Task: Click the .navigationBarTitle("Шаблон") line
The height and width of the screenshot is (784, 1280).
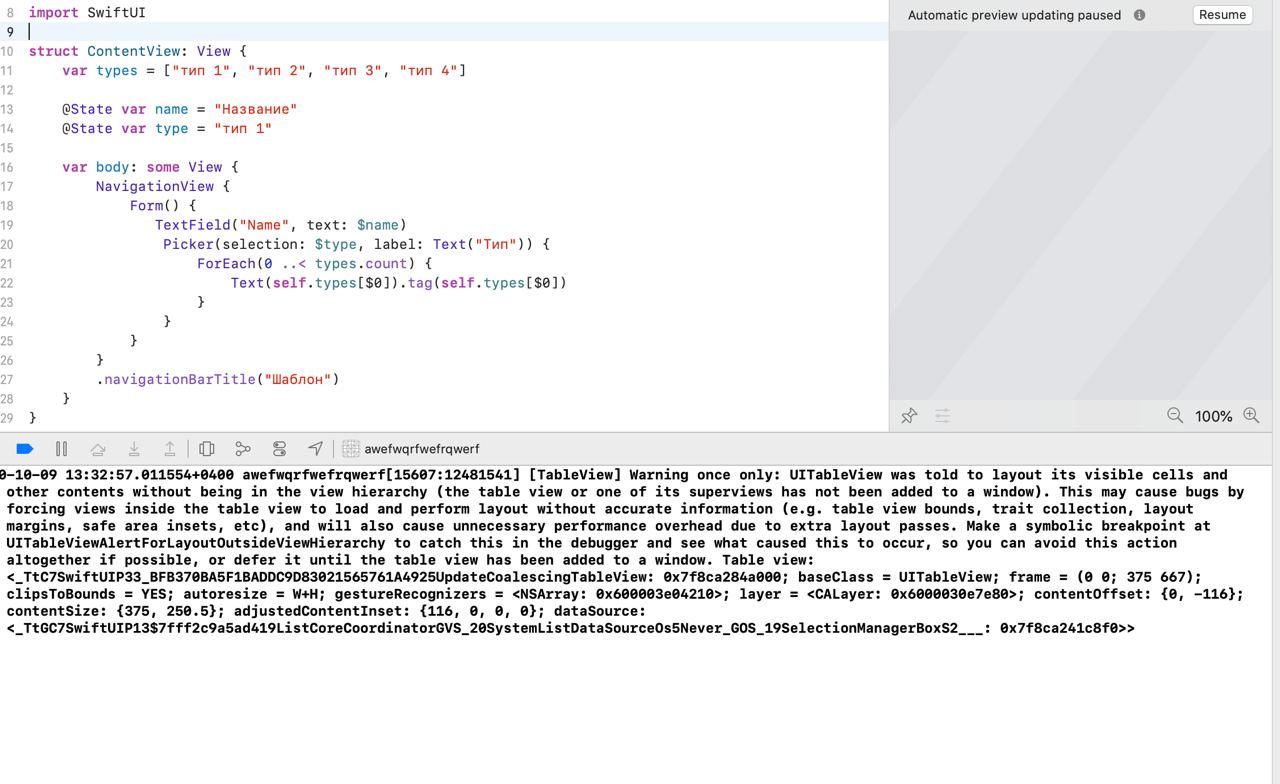Action: tap(218, 379)
